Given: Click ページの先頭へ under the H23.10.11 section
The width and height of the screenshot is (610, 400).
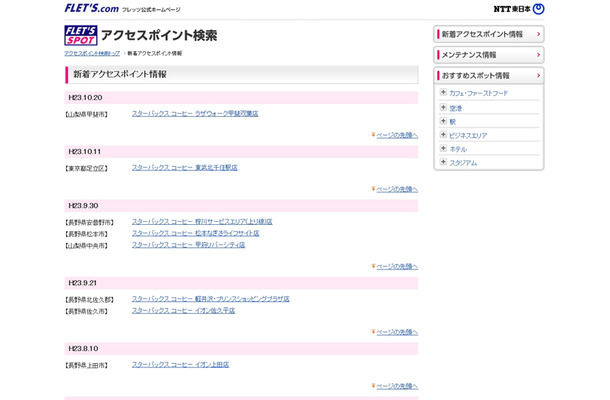Looking at the screenshot, I should [x=397, y=189].
